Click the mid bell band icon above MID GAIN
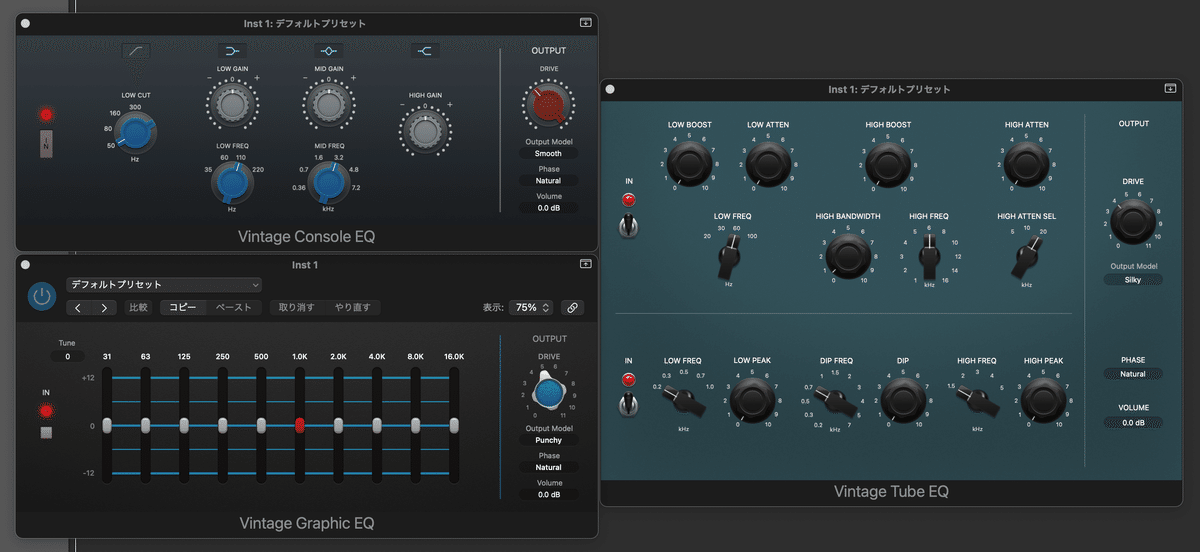This screenshot has width=1200, height=552. pyautogui.click(x=329, y=51)
